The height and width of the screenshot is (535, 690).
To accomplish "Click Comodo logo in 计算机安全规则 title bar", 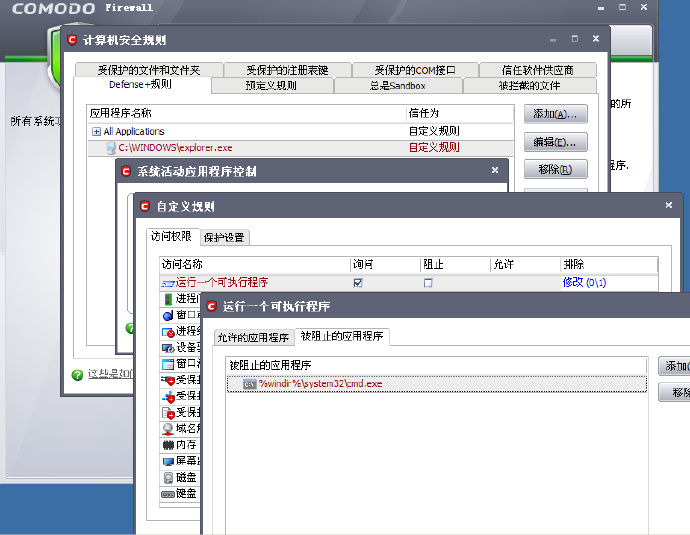I will click(x=72, y=40).
